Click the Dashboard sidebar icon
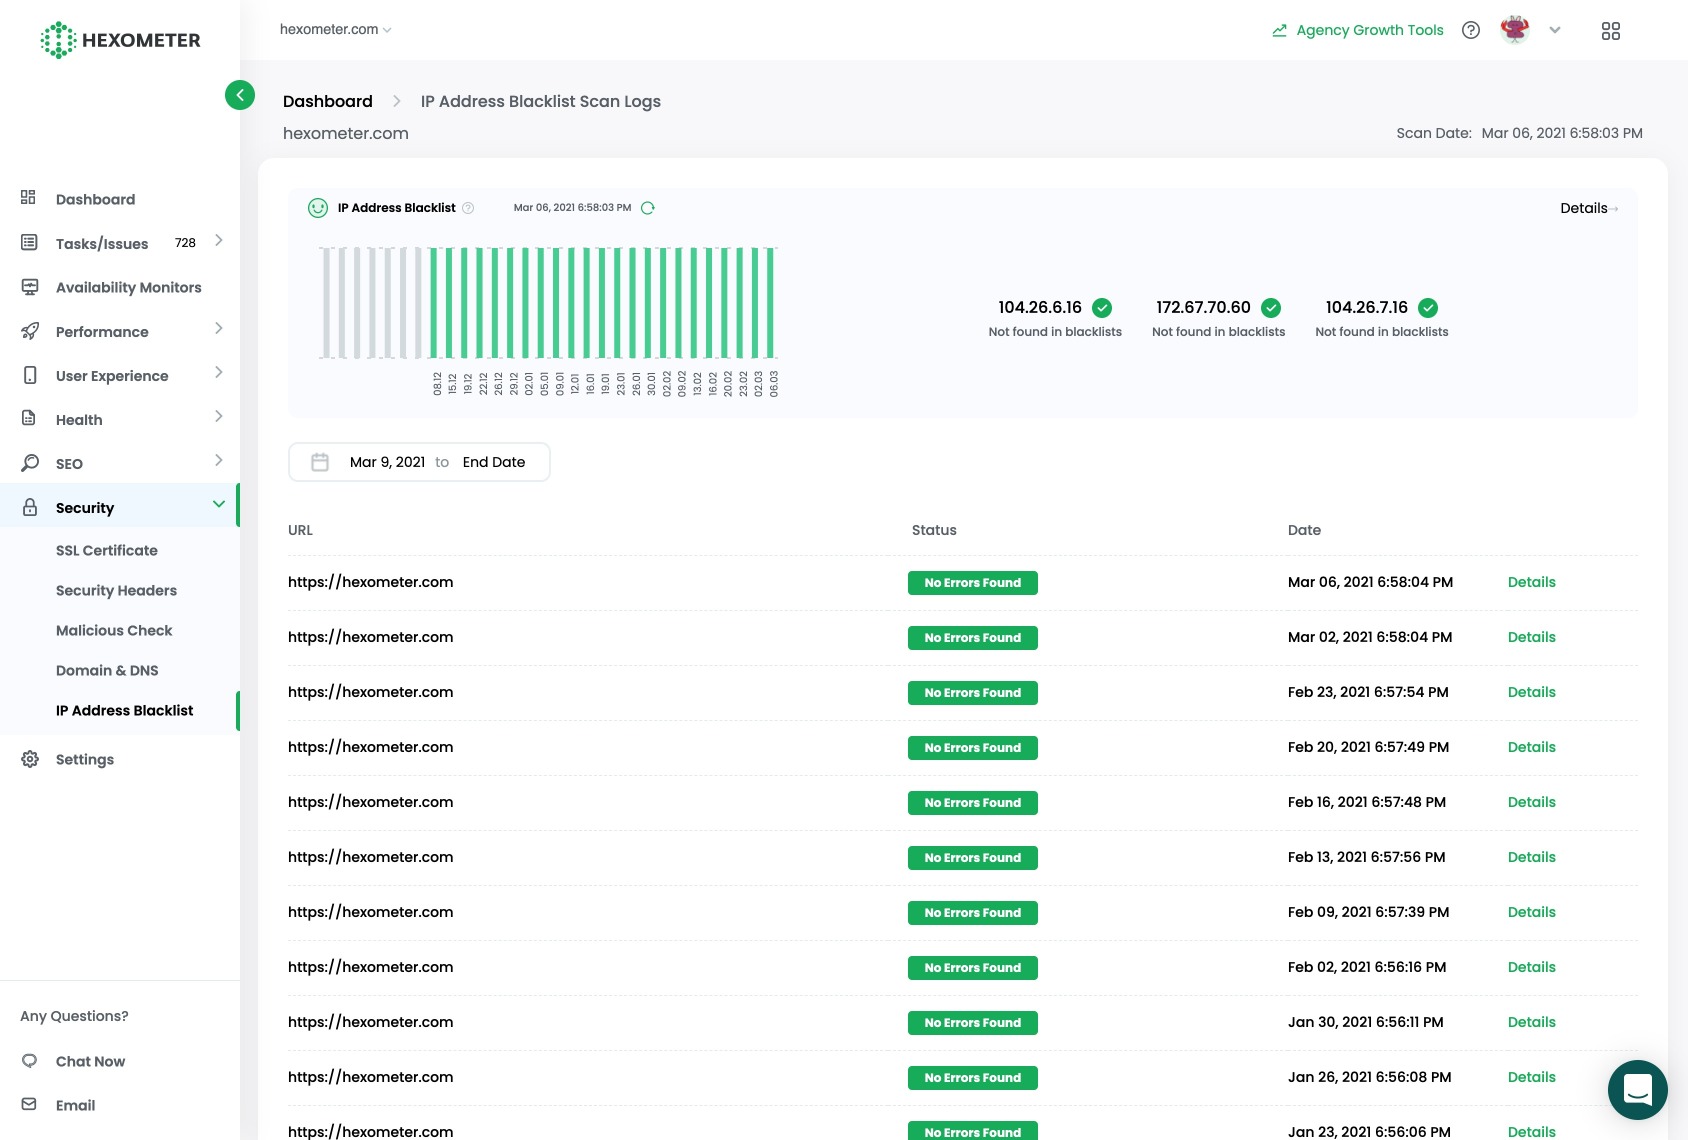The width and height of the screenshot is (1688, 1140). pyautogui.click(x=29, y=198)
